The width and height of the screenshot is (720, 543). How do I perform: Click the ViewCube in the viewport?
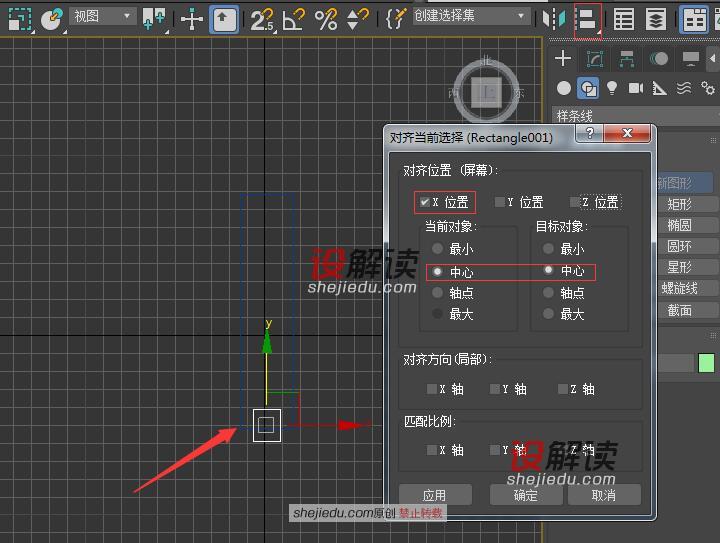tap(487, 93)
